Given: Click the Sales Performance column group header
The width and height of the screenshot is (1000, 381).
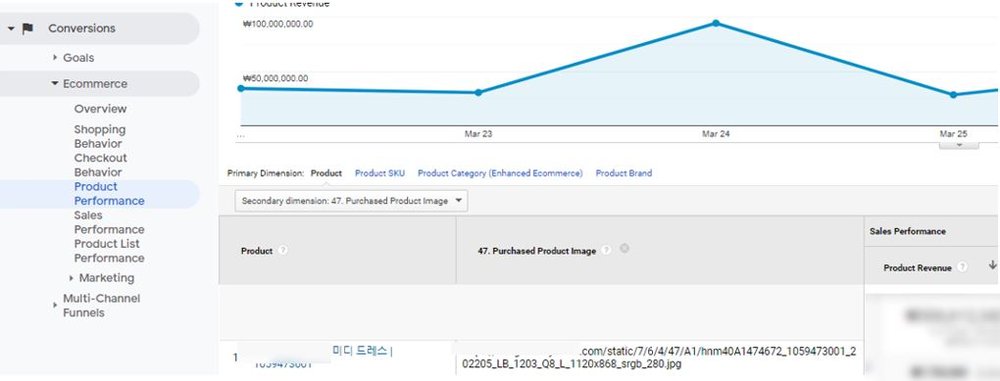Looking at the screenshot, I should point(908,231).
